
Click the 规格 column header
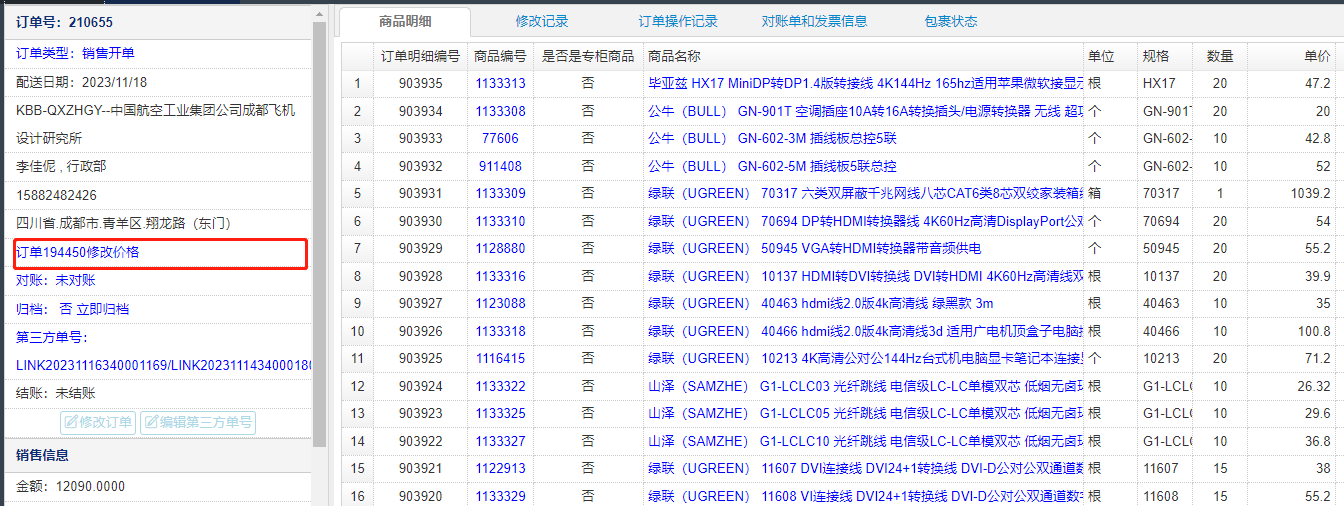point(1165,57)
